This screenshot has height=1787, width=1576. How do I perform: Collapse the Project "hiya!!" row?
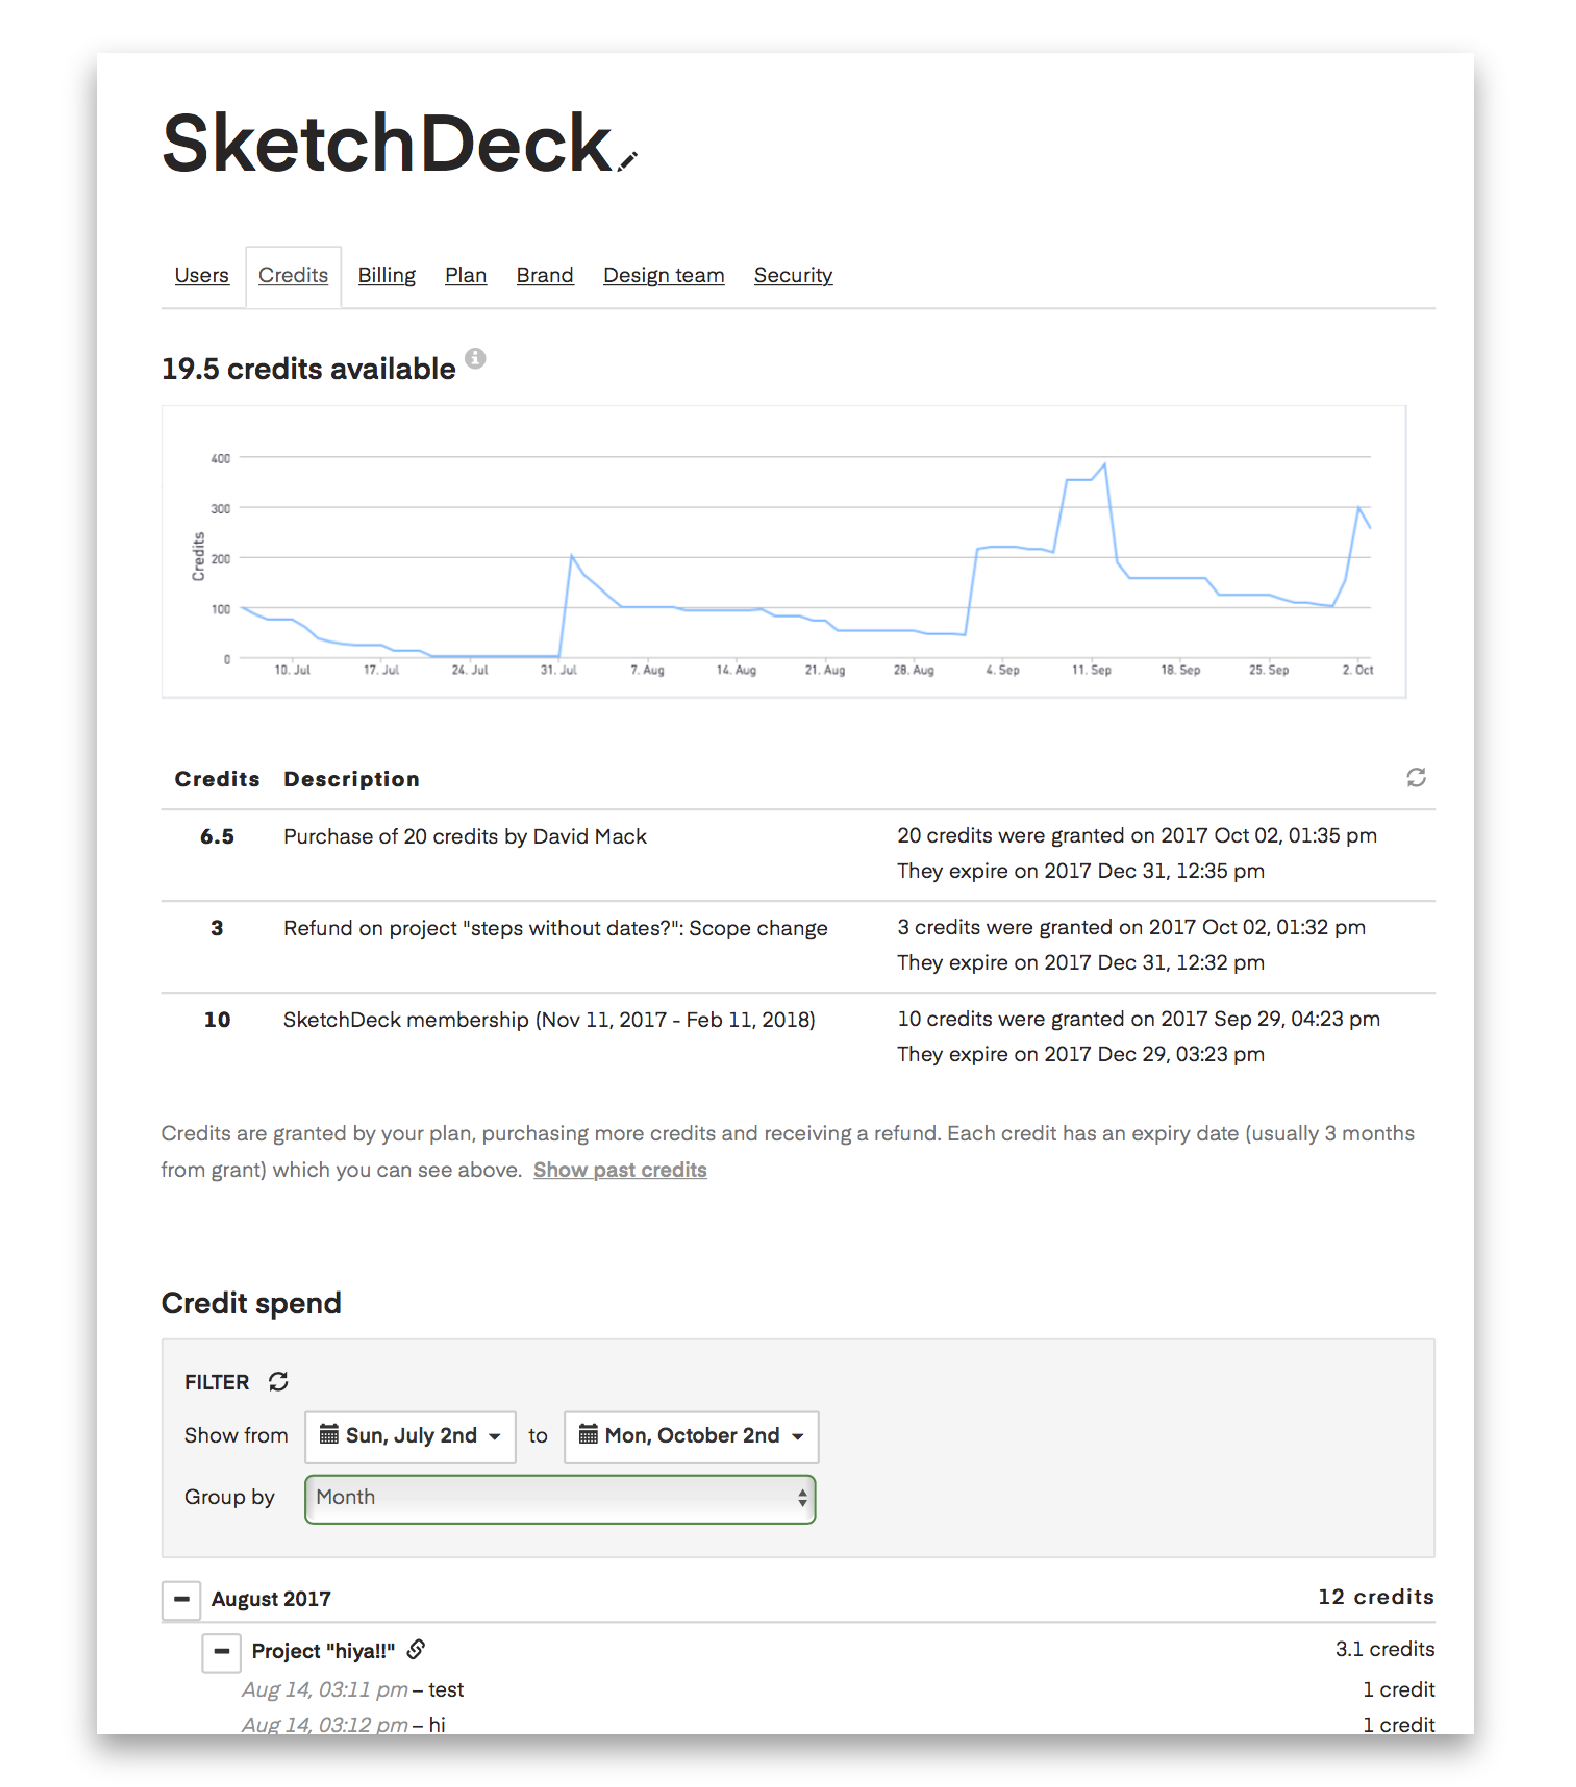pyautogui.click(x=221, y=1651)
